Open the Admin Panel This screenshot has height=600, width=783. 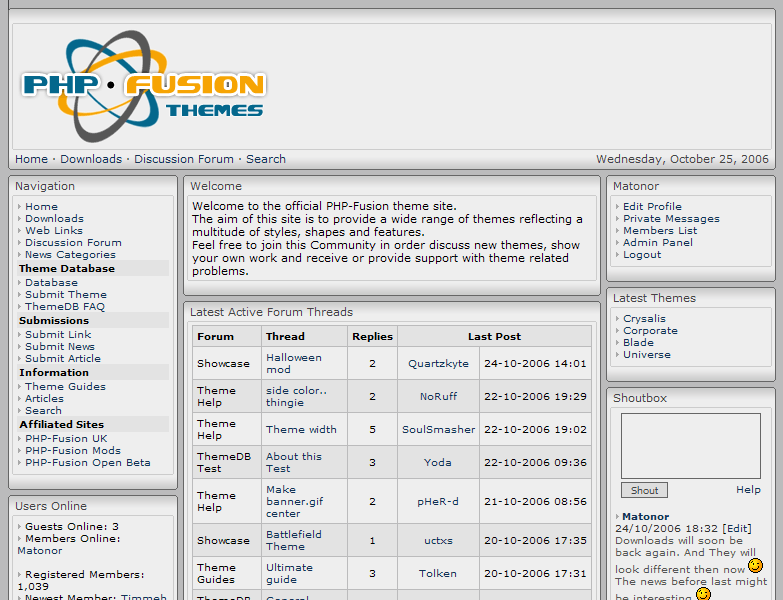[658, 243]
